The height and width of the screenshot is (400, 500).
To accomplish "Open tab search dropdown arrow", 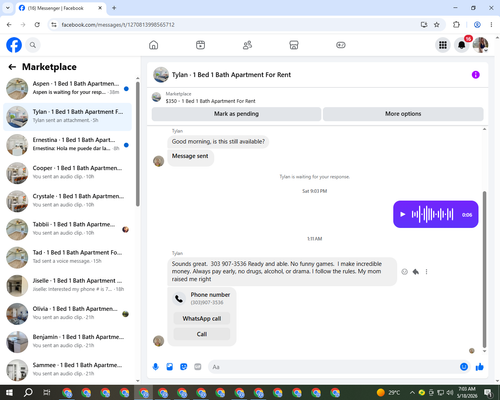I will click(x=8, y=8).
